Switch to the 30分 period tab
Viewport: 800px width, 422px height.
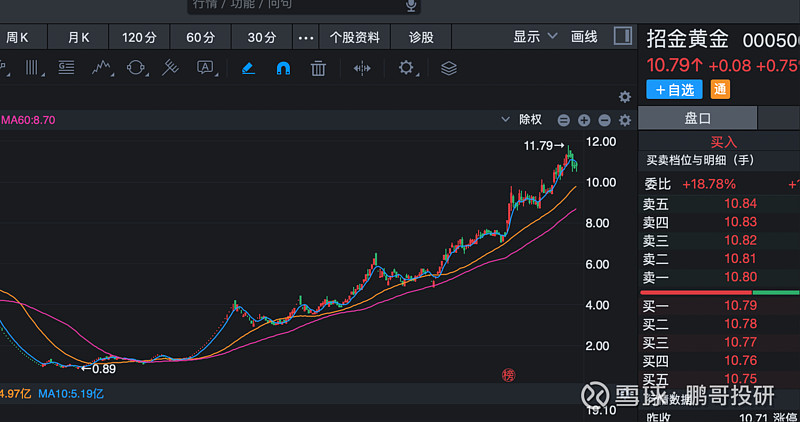coord(262,37)
